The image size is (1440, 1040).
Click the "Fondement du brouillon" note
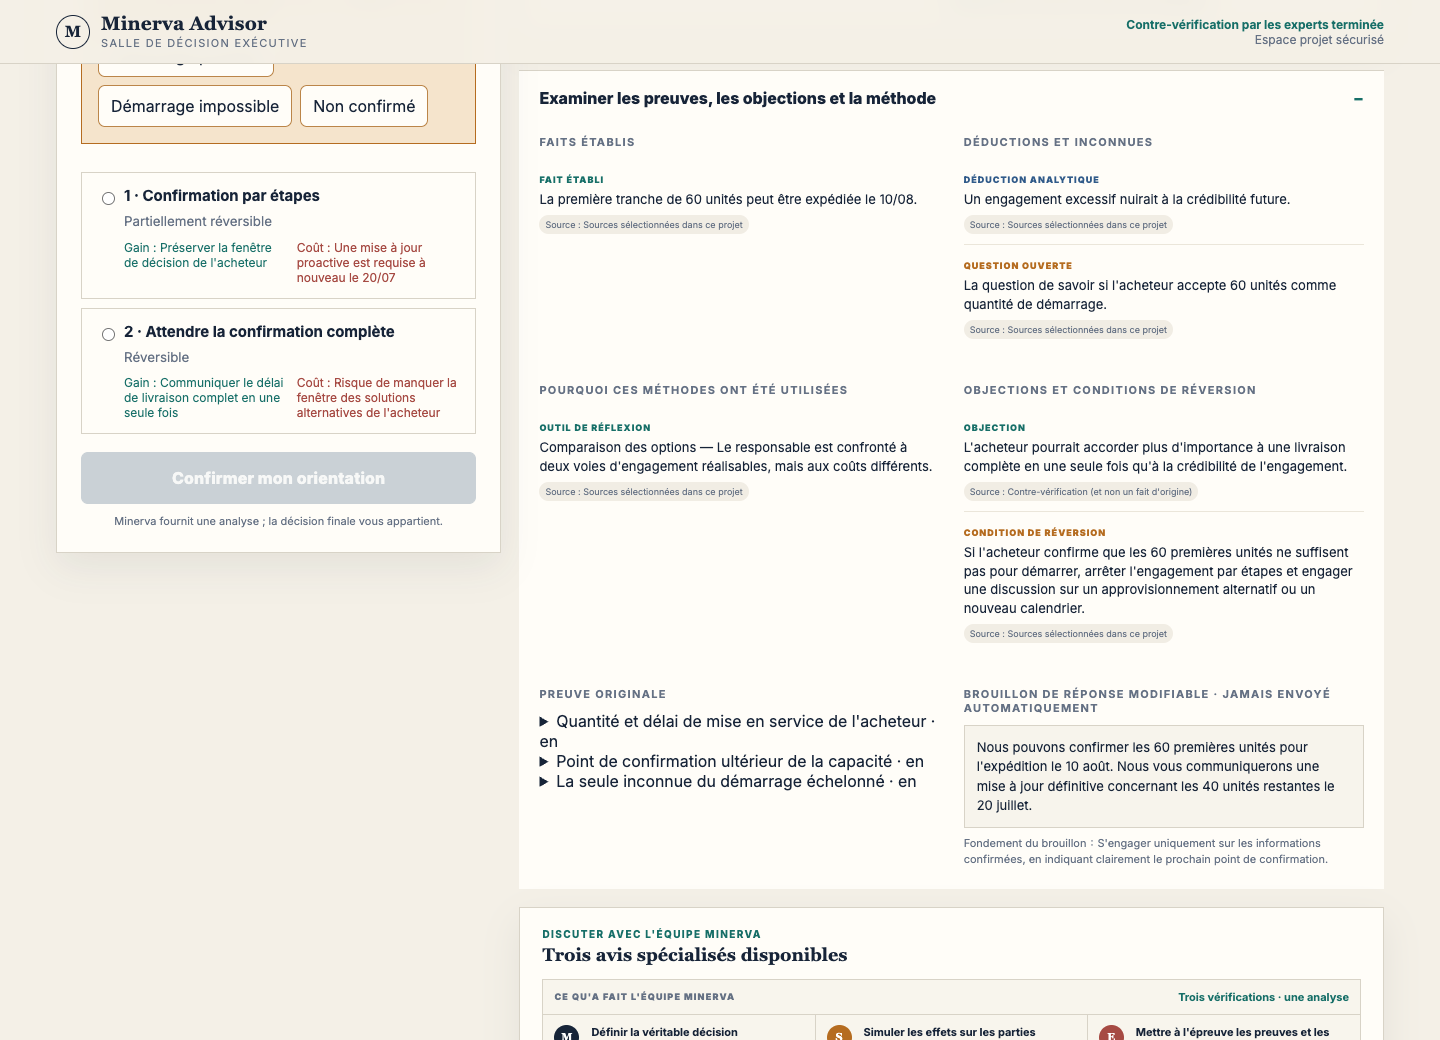pyautogui.click(x=1146, y=851)
